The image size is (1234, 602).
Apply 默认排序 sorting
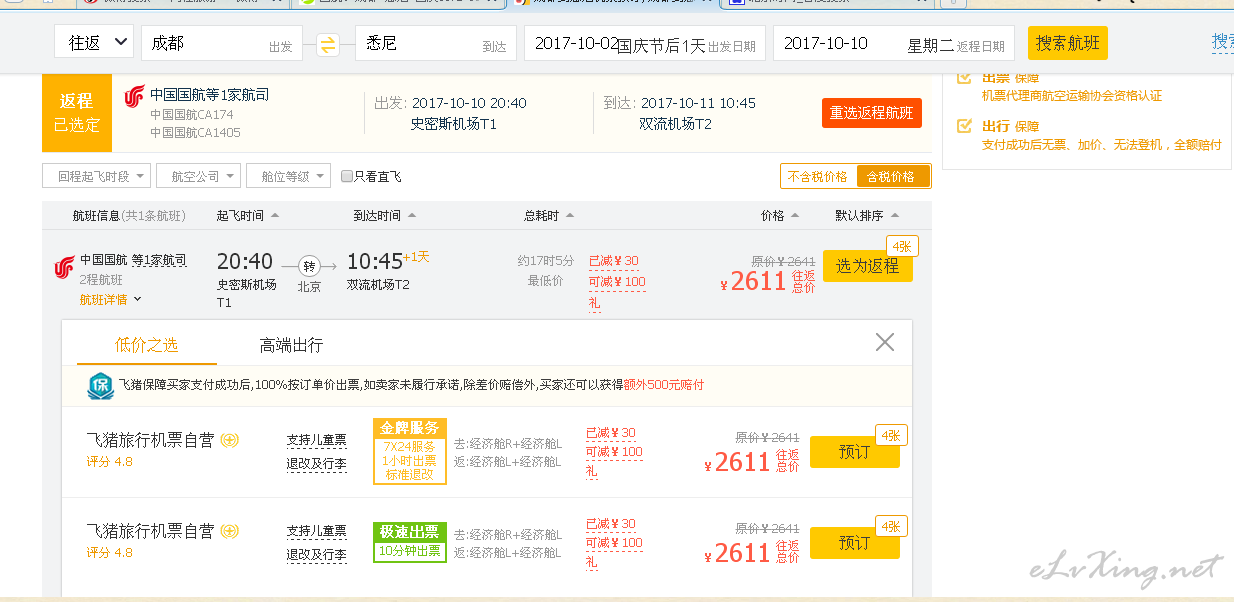point(867,215)
